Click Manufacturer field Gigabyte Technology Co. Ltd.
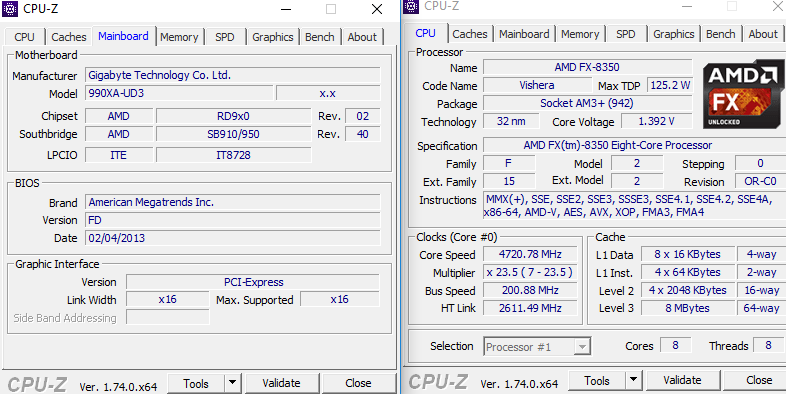The height and width of the screenshot is (394, 786). [233, 75]
